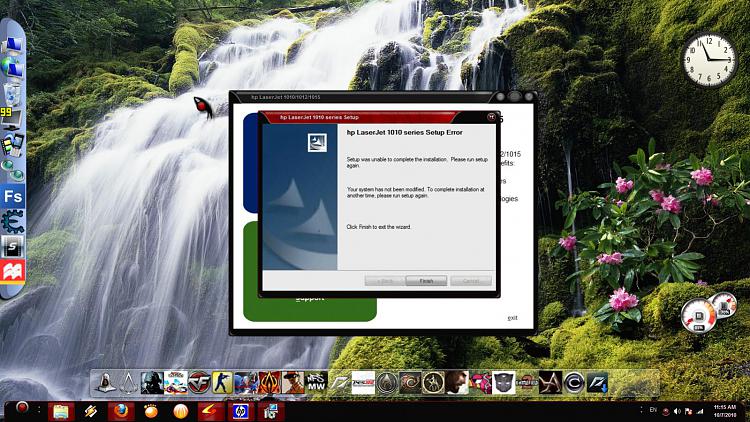The image size is (750, 422).
Task: Open the Network globe icon in left dock
Action: [12, 67]
